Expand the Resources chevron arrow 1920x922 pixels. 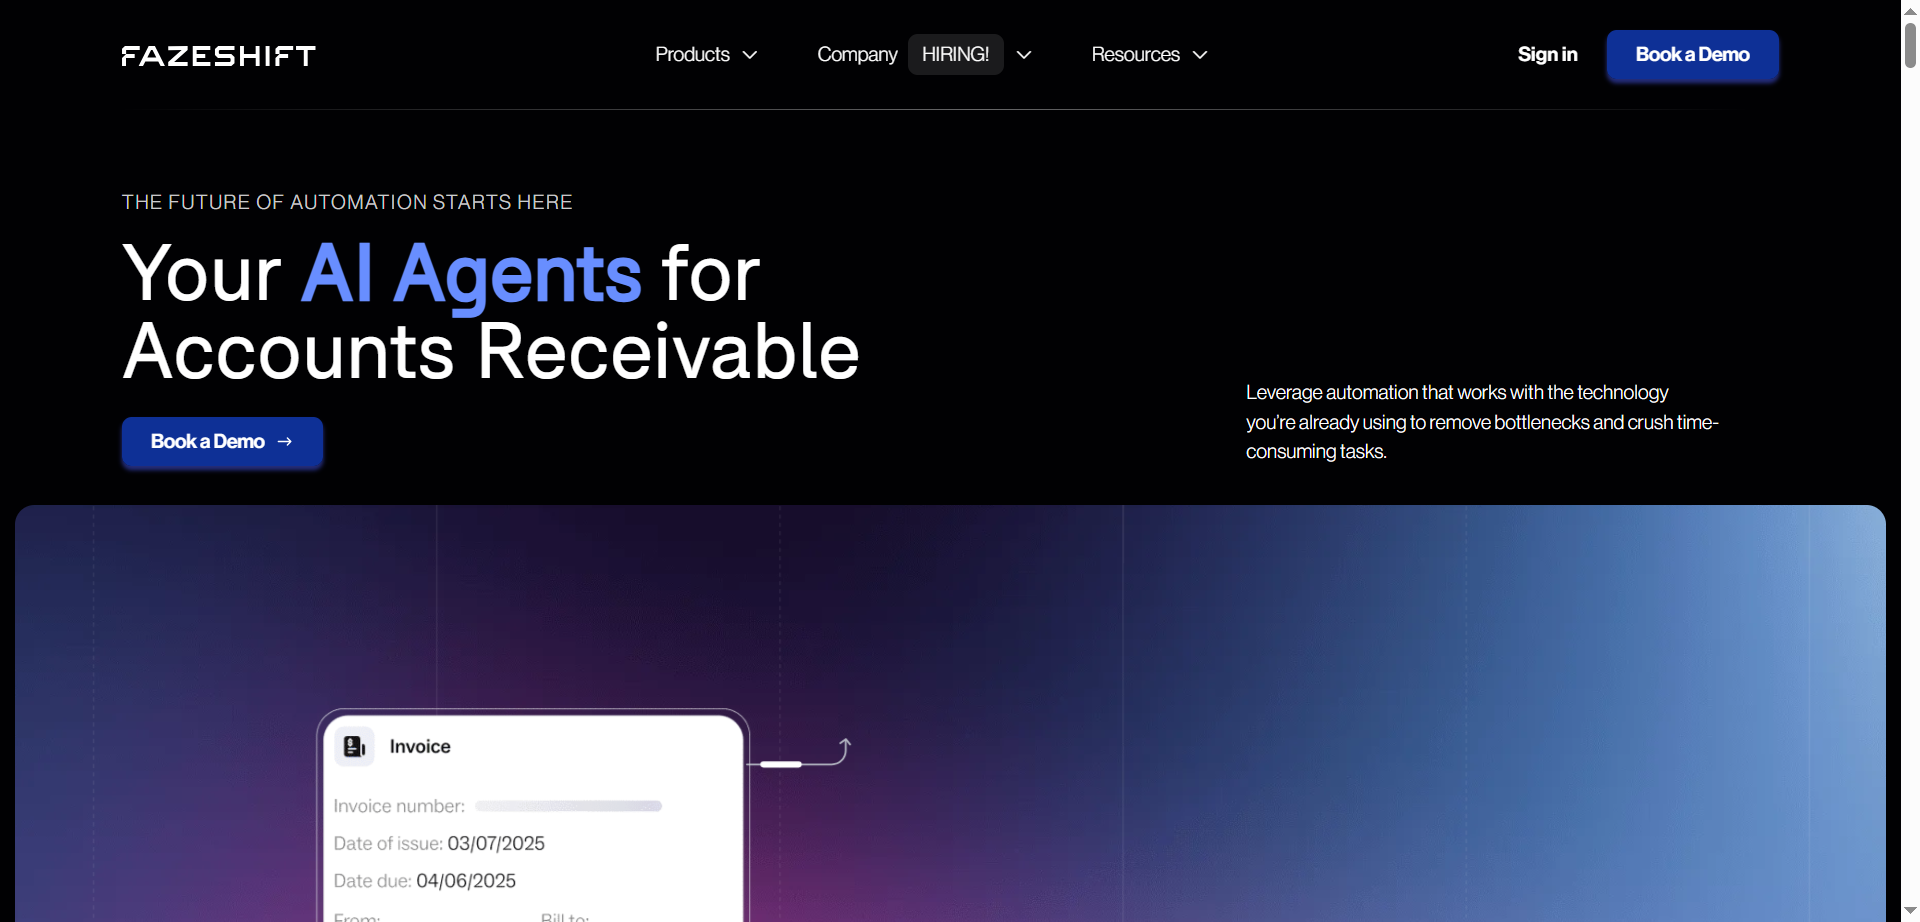1200,55
